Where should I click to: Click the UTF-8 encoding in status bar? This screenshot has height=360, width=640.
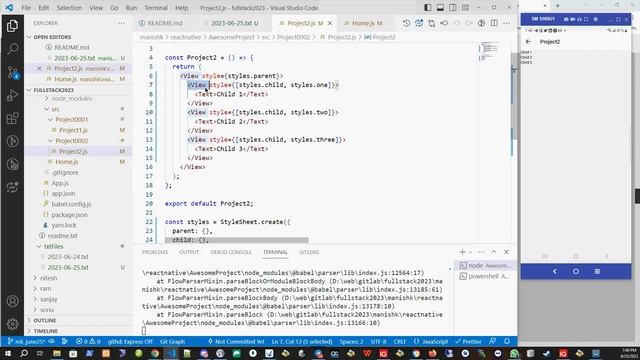[x=378, y=341]
